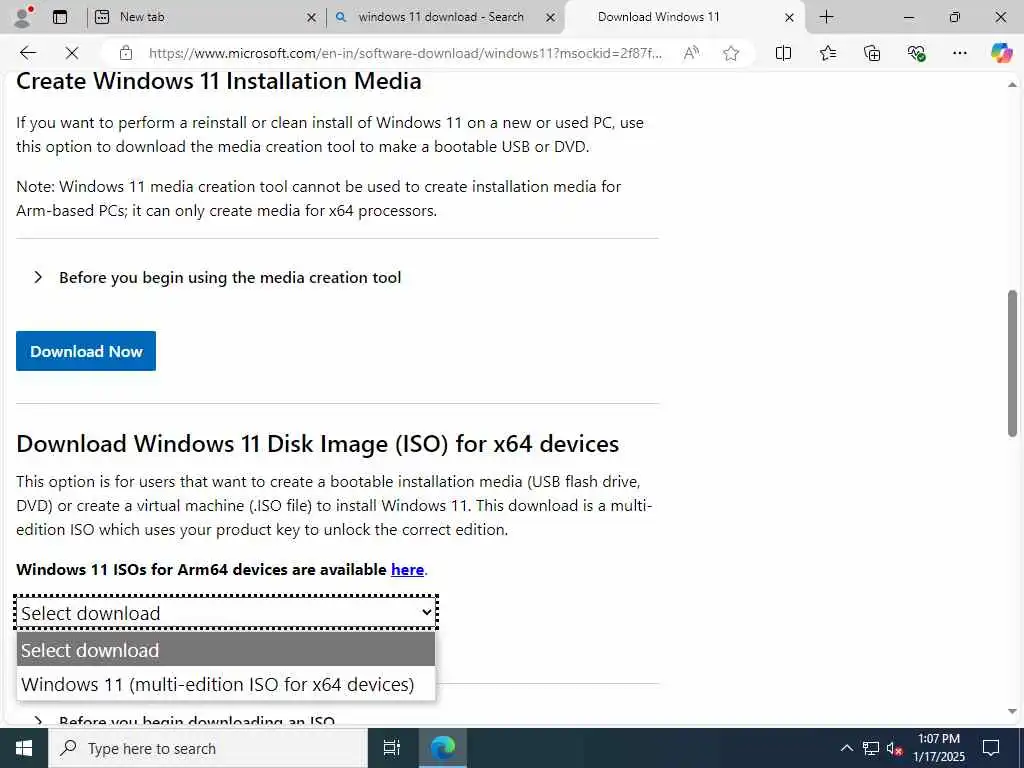Image resolution: width=1024 pixels, height=768 pixels.
Task: Go back to the previous page
Action: 27,53
